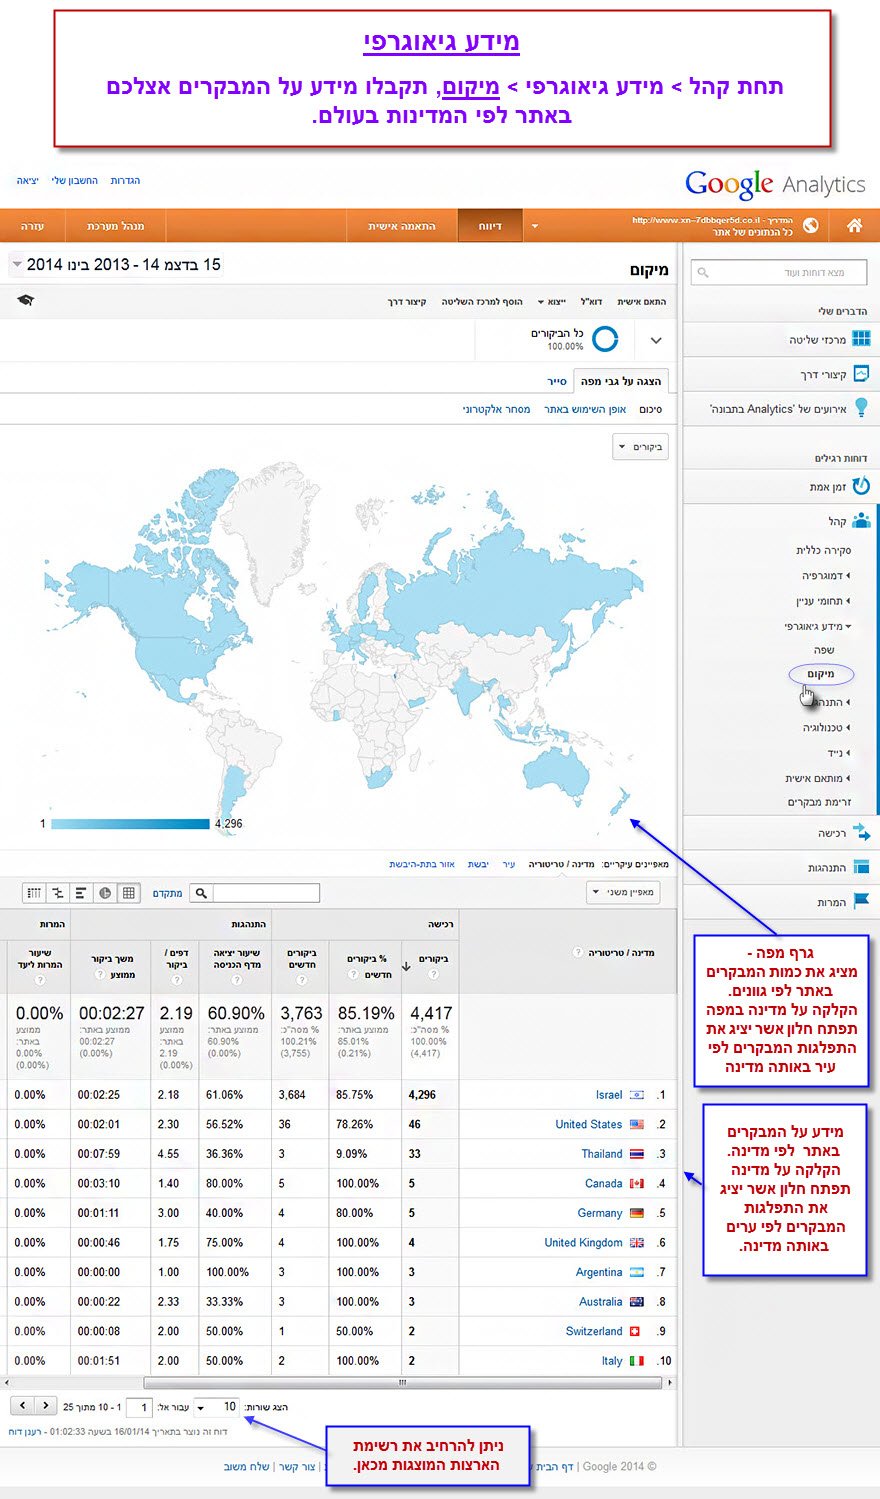Image resolution: width=880 pixels, height=1499 pixels.
Task: Click the Home icon in the orange bar
Action: click(x=854, y=226)
